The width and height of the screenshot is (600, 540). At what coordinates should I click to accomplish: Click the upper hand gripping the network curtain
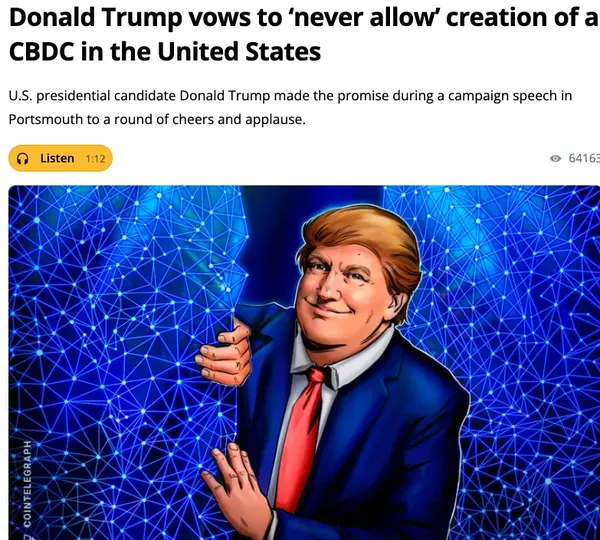[x=225, y=352]
